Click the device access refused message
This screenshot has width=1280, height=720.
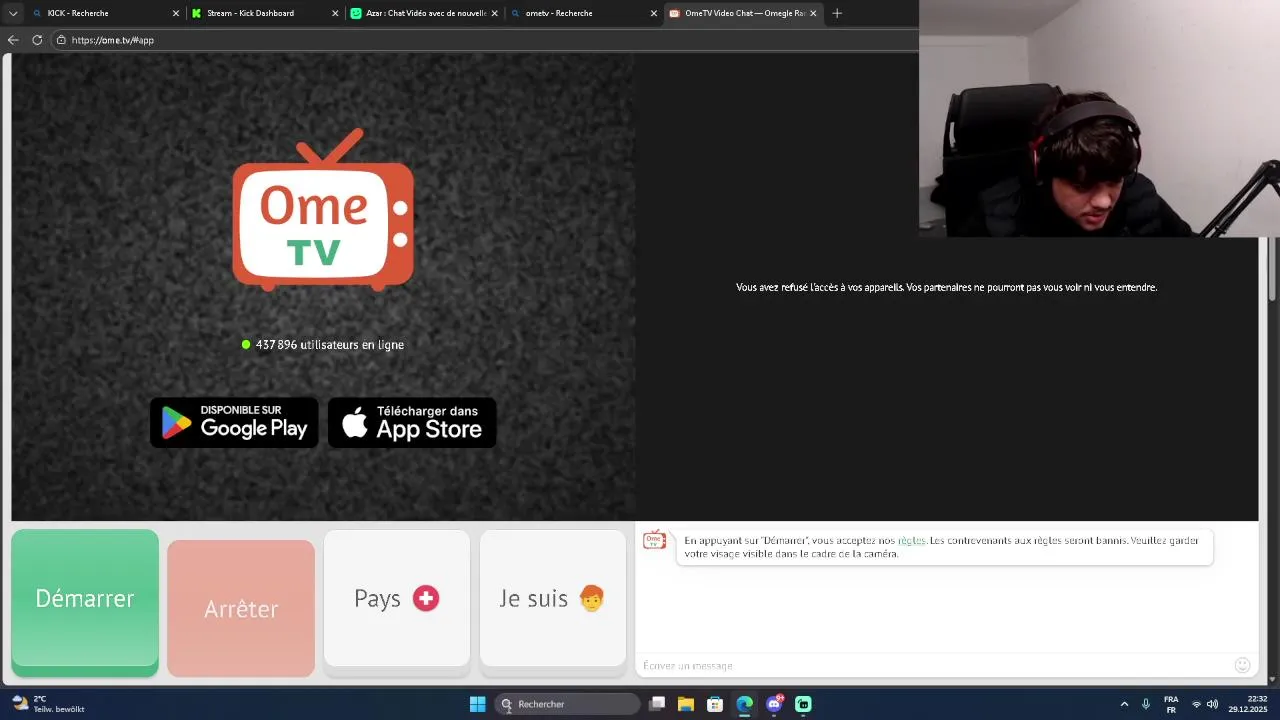(x=946, y=287)
